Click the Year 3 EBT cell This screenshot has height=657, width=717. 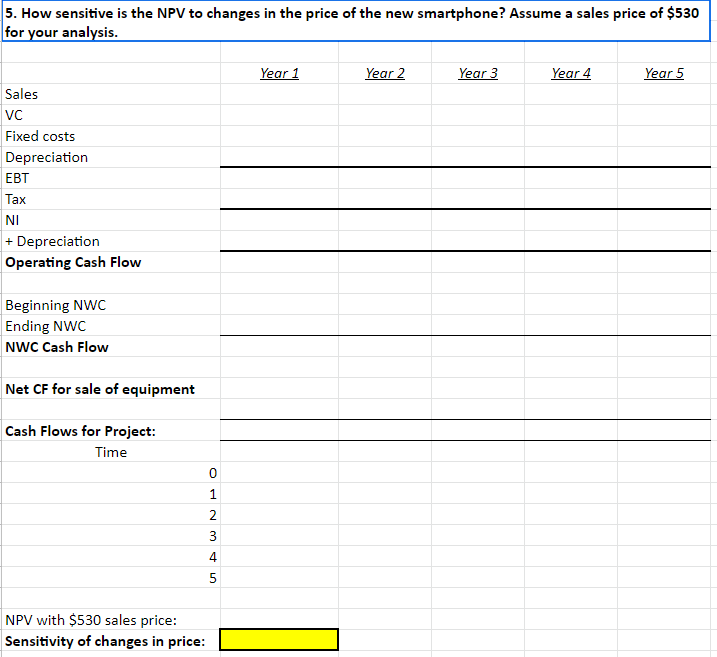[478, 178]
